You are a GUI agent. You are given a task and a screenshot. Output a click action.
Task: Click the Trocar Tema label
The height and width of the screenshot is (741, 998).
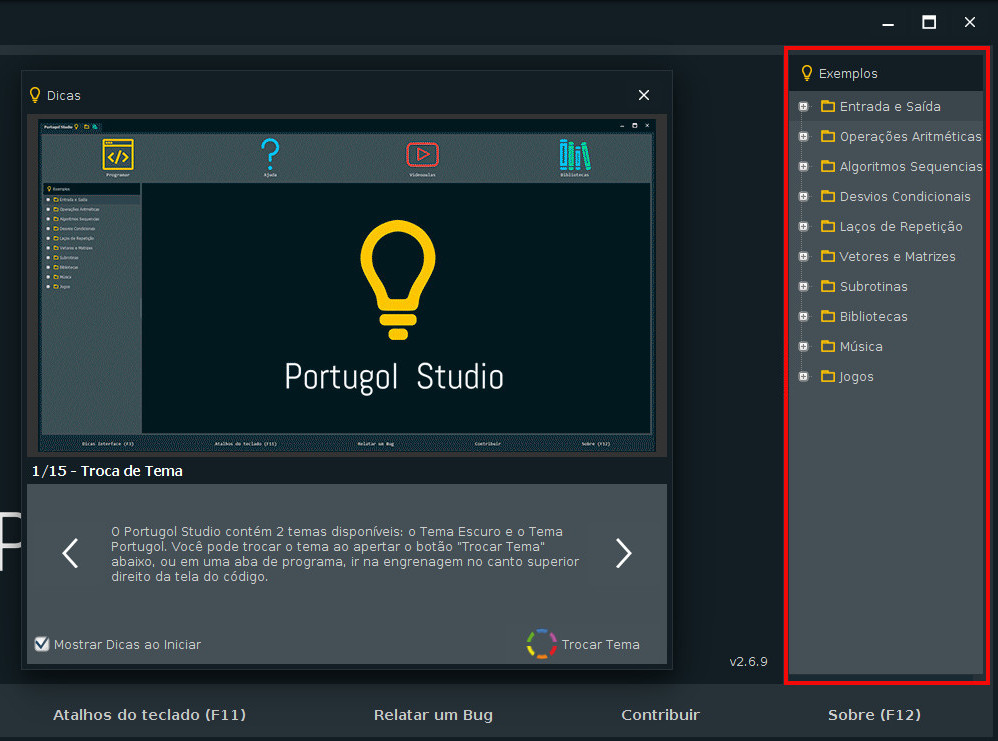click(600, 645)
